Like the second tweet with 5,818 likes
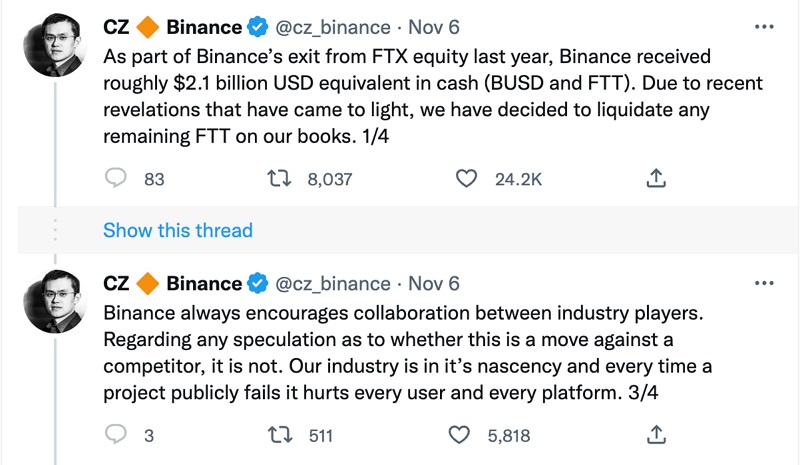The image size is (800, 465). (x=460, y=435)
